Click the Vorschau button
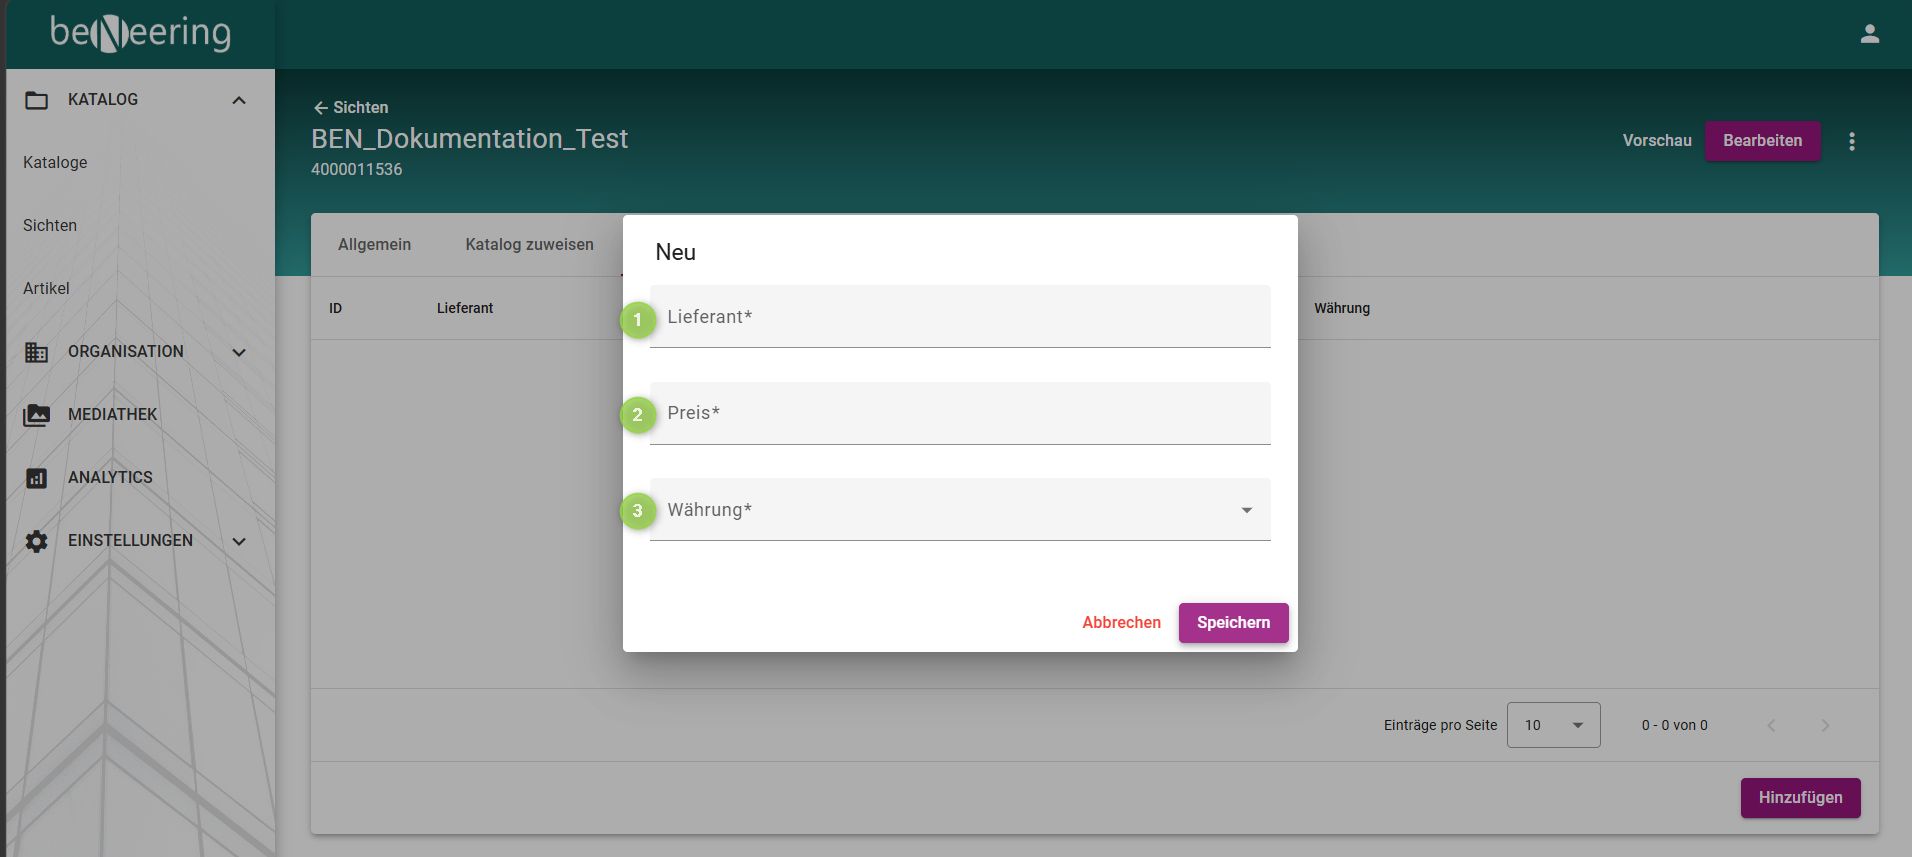Image resolution: width=1912 pixels, height=857 pixels. click(x=1657, y=141)
